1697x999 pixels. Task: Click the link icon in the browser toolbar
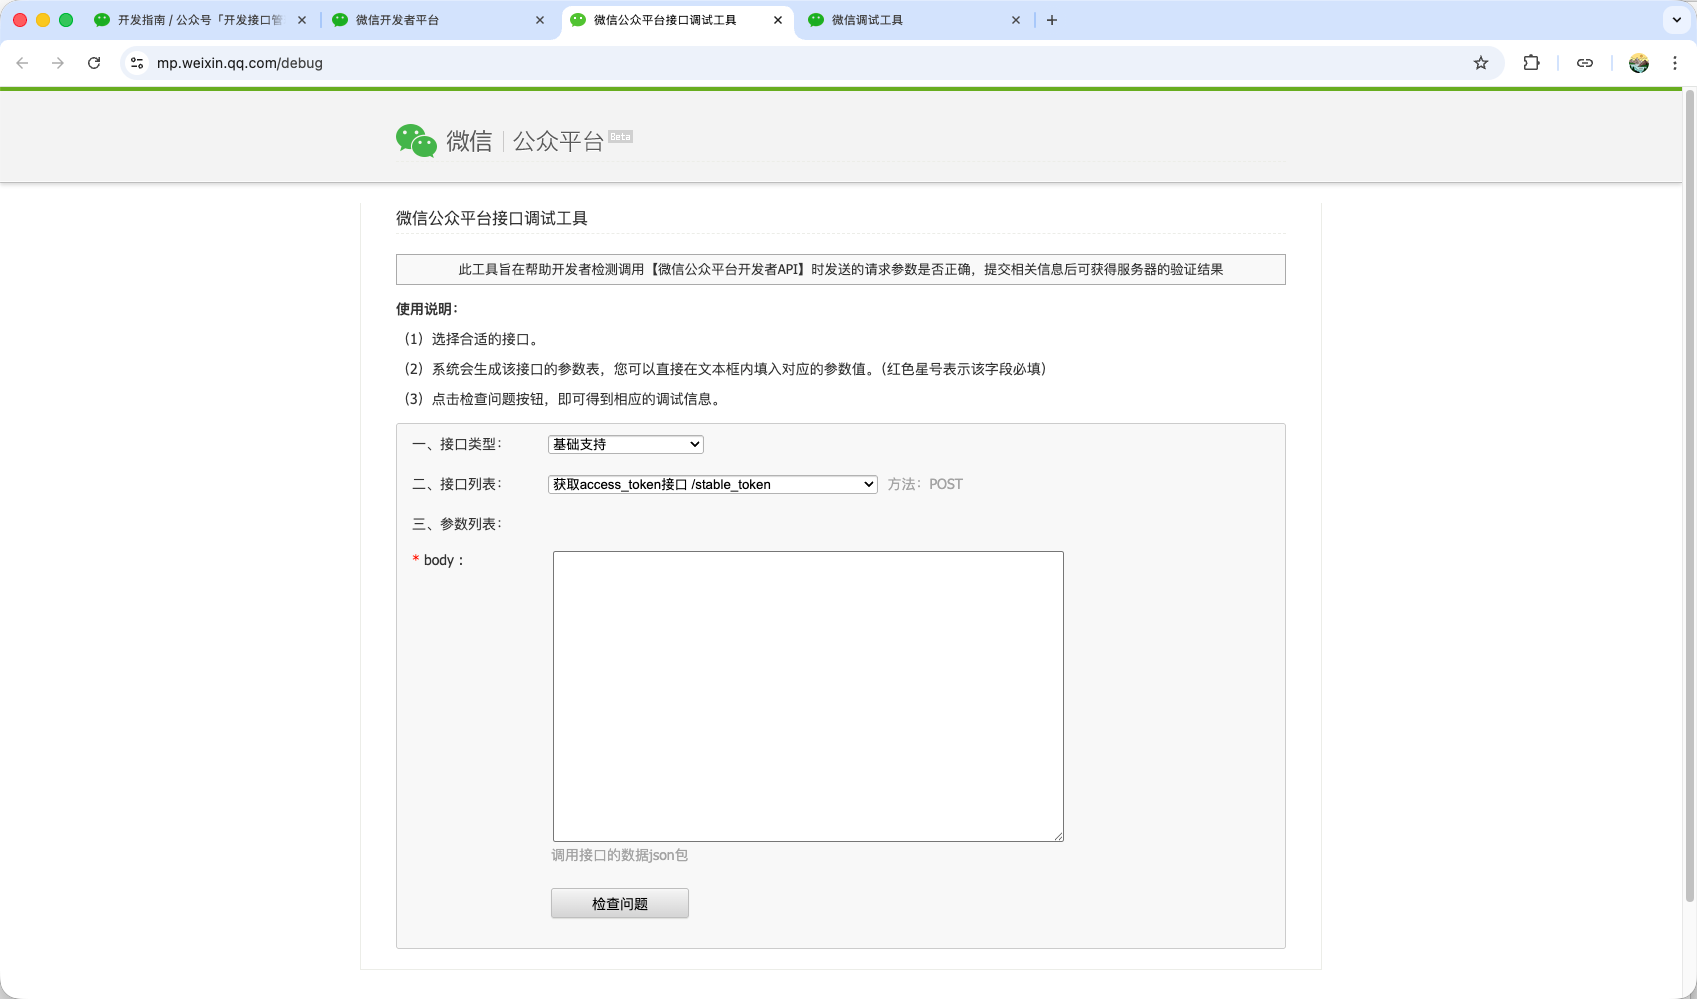pyautogui.click(x=1585, y=63)
